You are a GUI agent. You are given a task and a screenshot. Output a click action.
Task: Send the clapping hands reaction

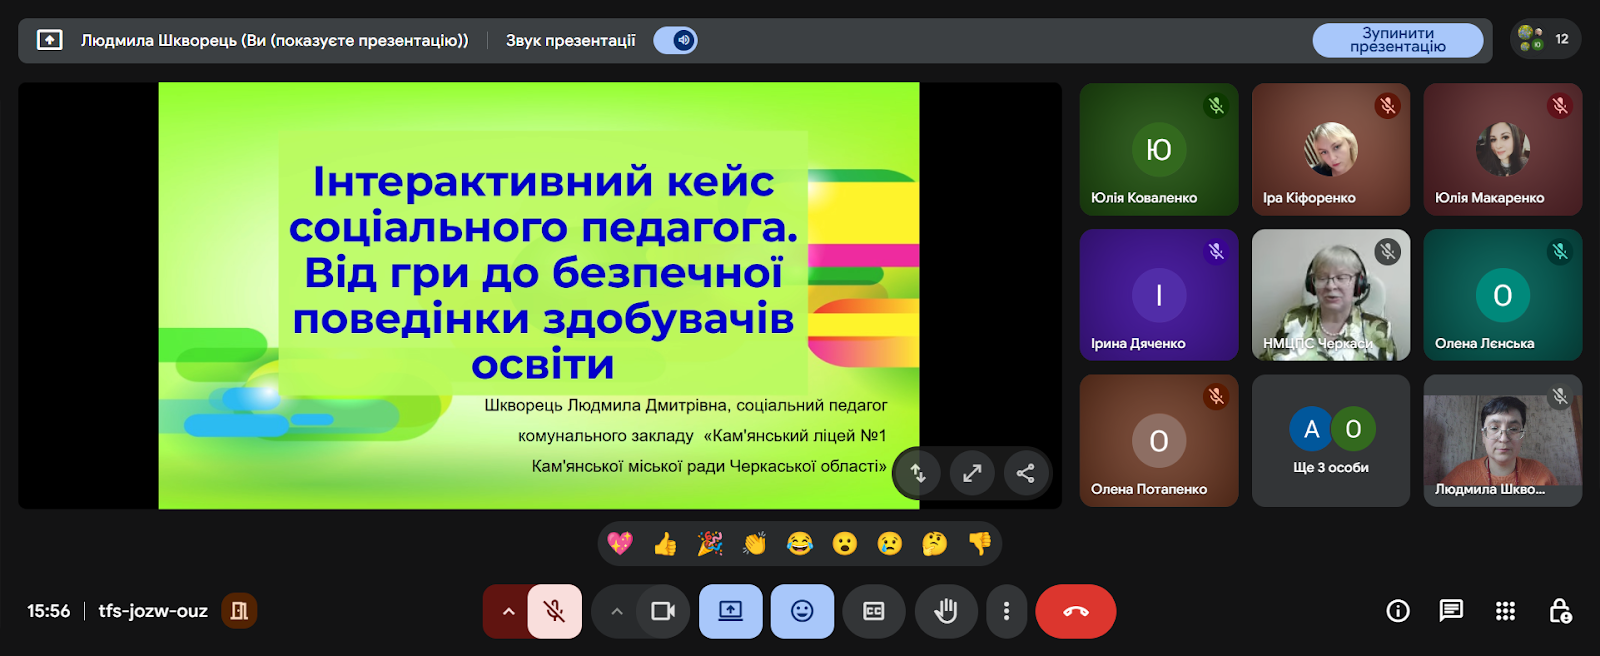(755, 544)
